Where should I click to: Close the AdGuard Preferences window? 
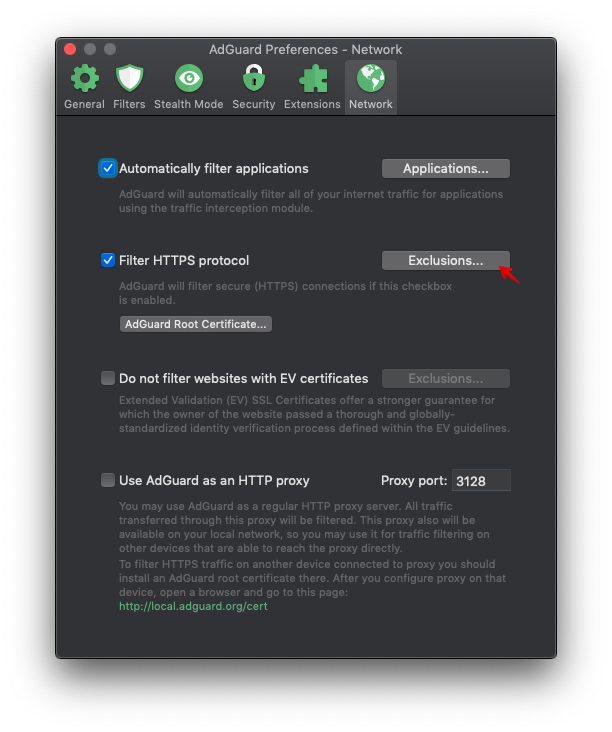(x=70, y=49)
